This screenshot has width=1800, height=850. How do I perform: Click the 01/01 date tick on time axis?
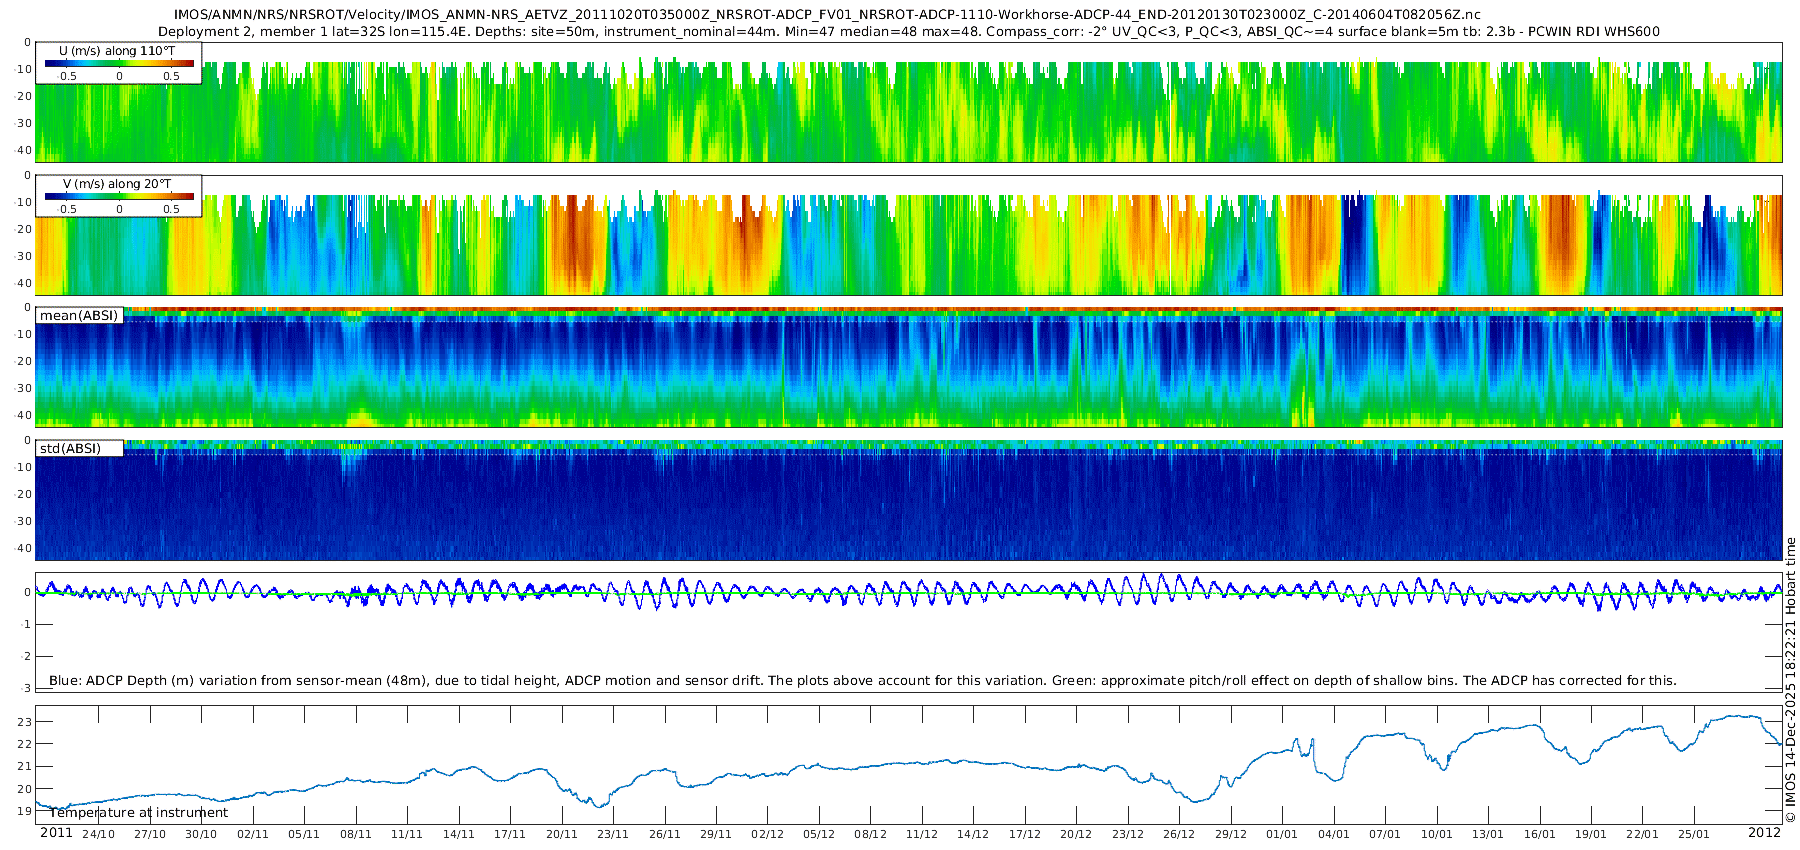(1282, 834)
